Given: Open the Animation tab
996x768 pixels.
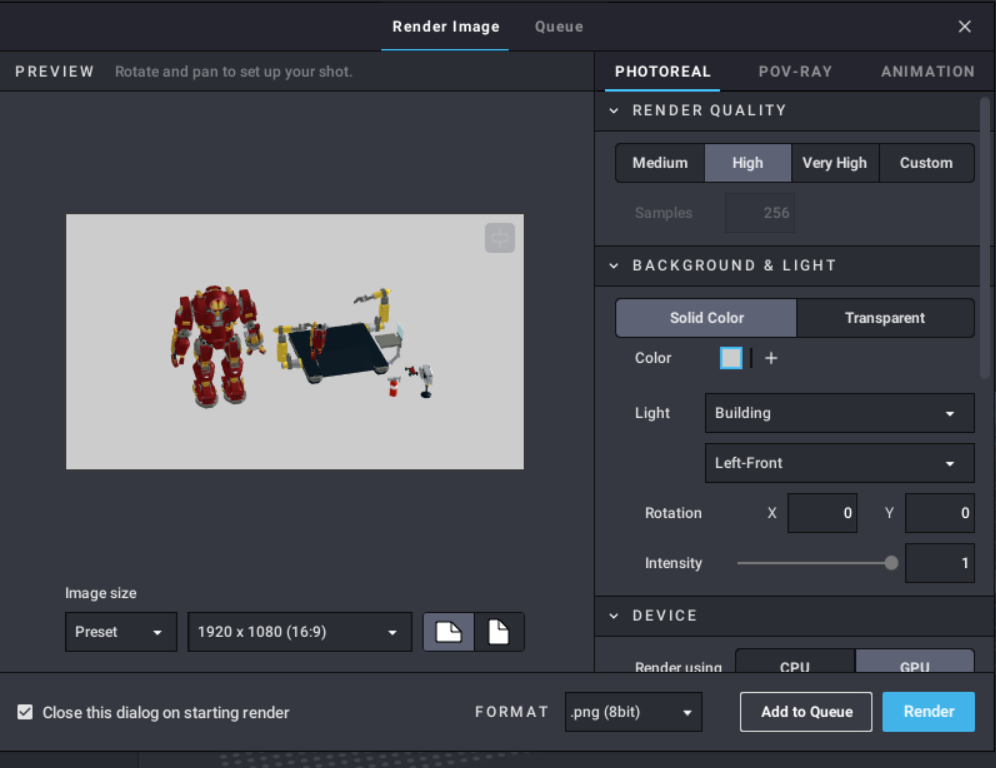Looking at the screenshot, I should point(927,72).
